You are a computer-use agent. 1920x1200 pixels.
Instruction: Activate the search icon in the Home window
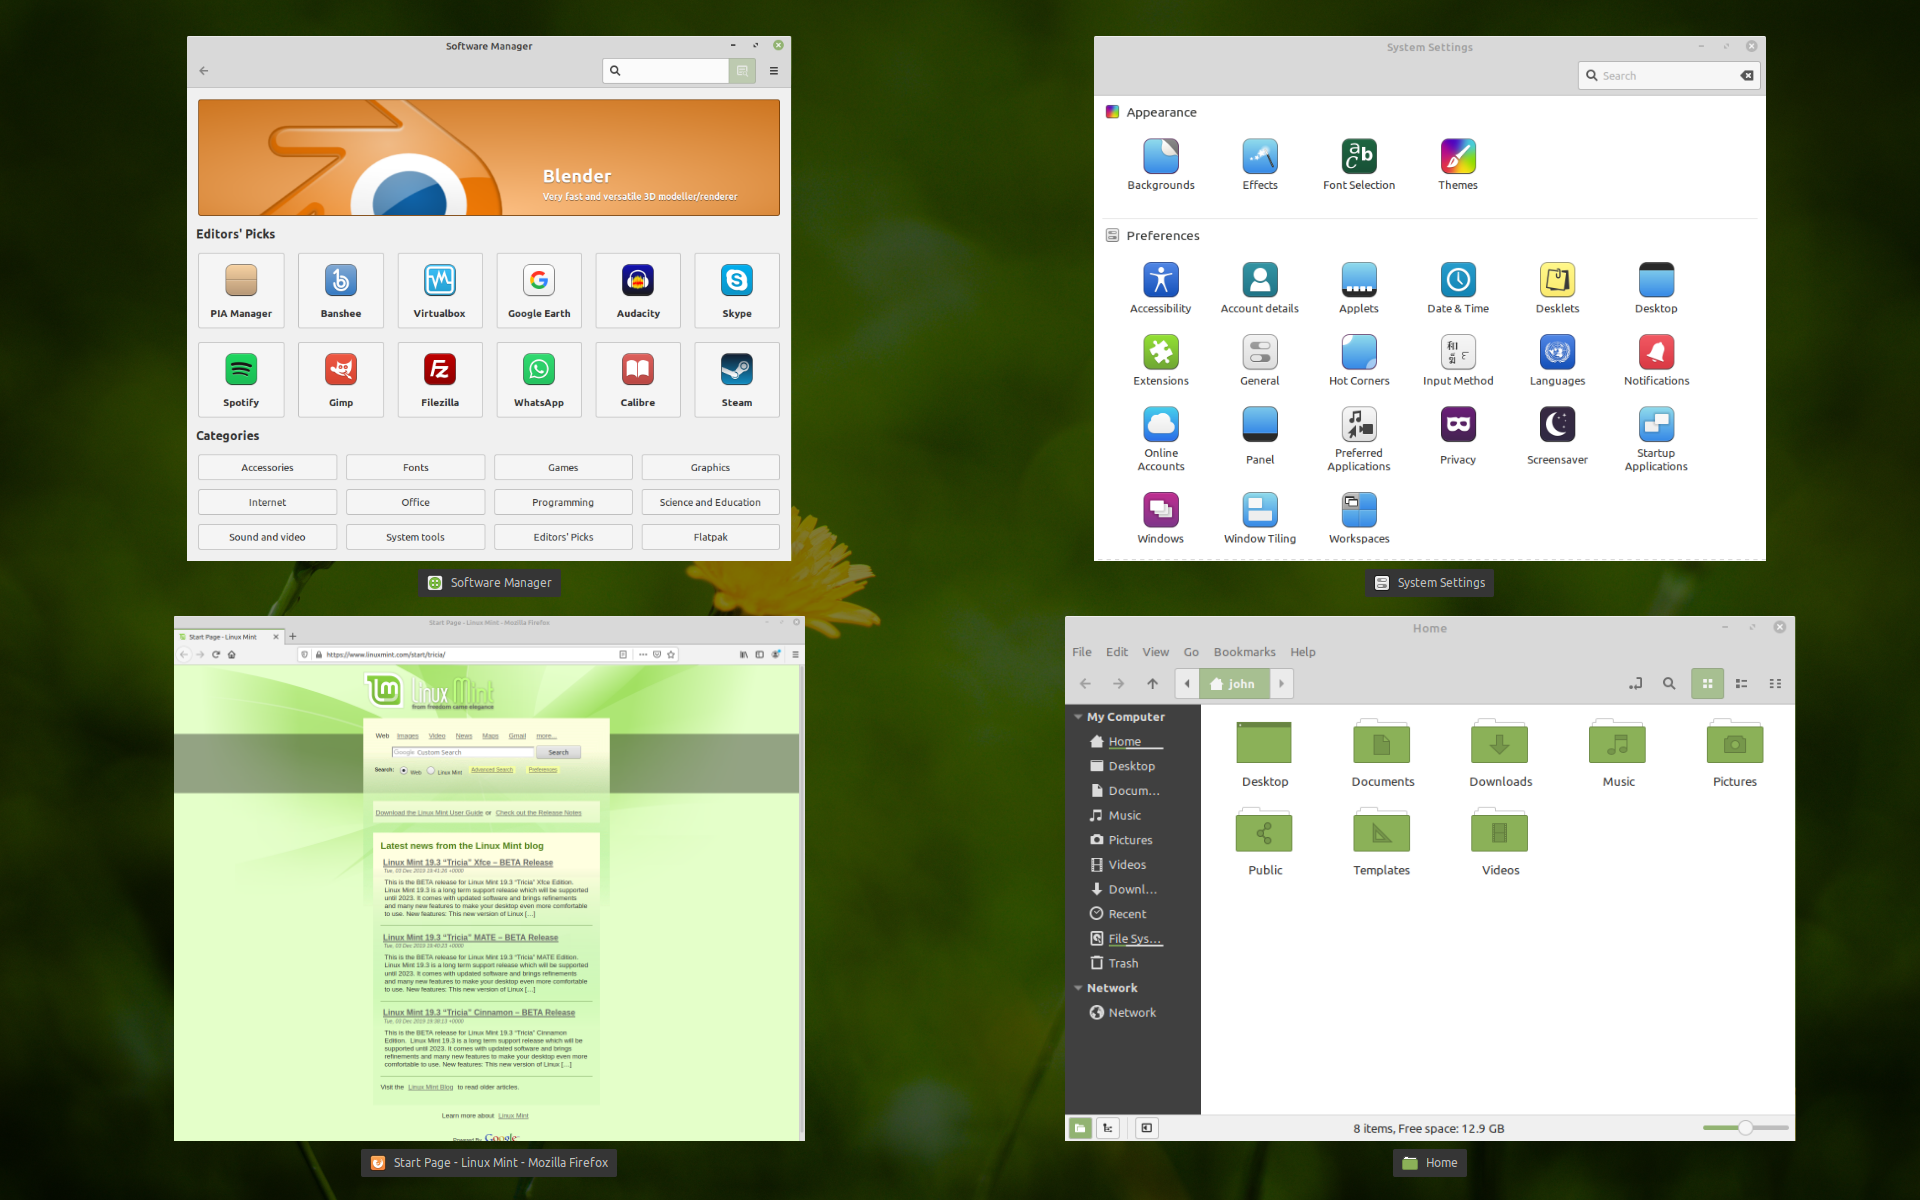[x=1669, y=683]
